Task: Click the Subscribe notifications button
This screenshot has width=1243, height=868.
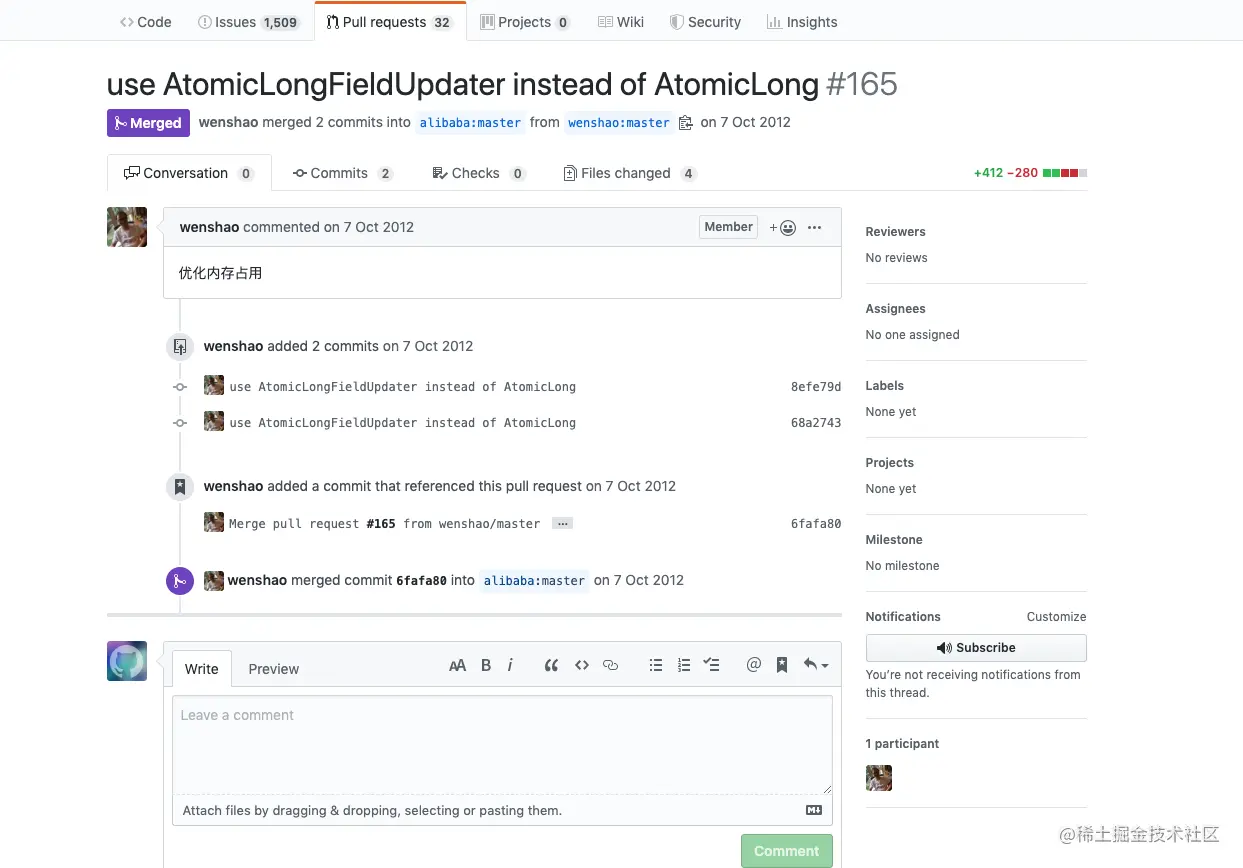Action: tap(976, 648)
